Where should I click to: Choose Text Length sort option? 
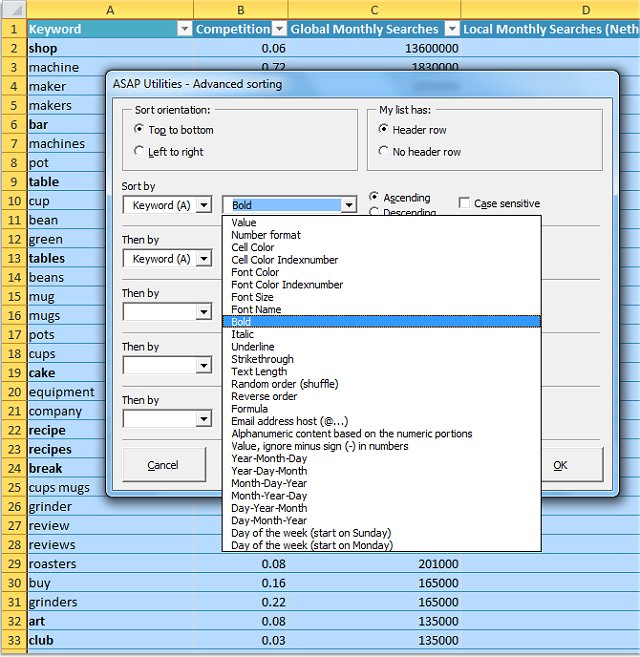pyautogui.click(x=381, y=372)
